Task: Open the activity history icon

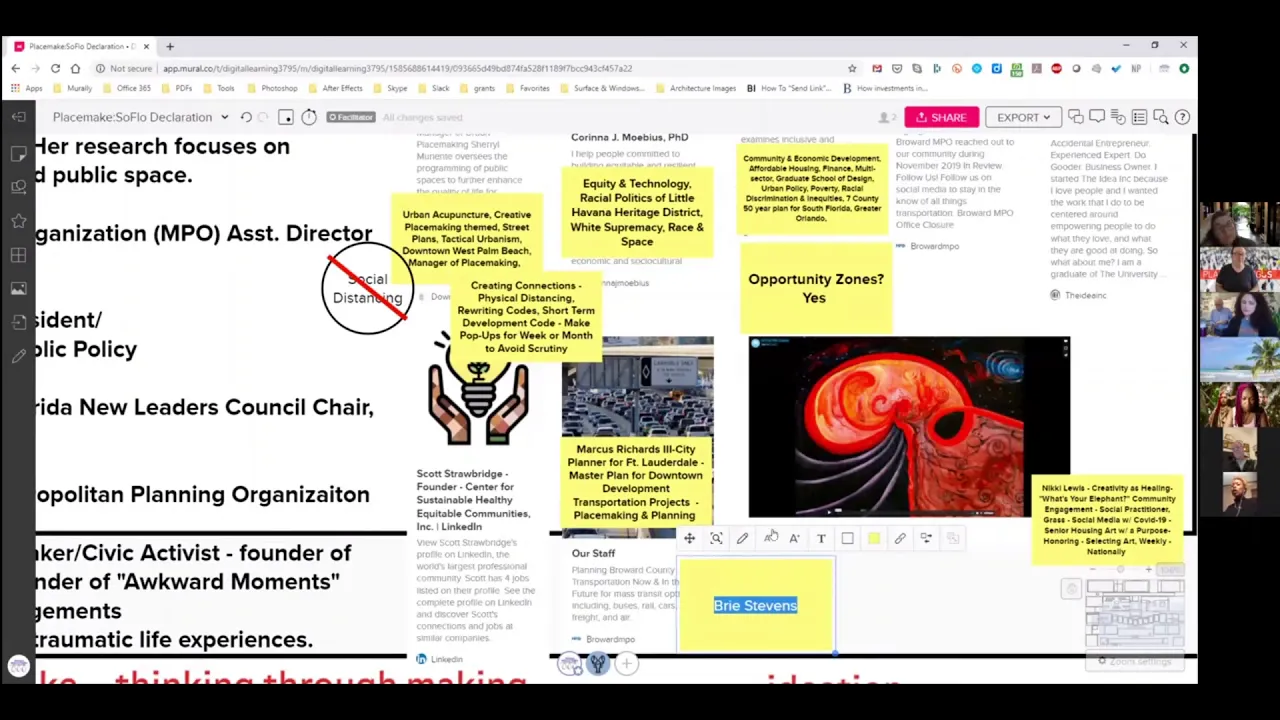Action: (x=1119, y=117)
